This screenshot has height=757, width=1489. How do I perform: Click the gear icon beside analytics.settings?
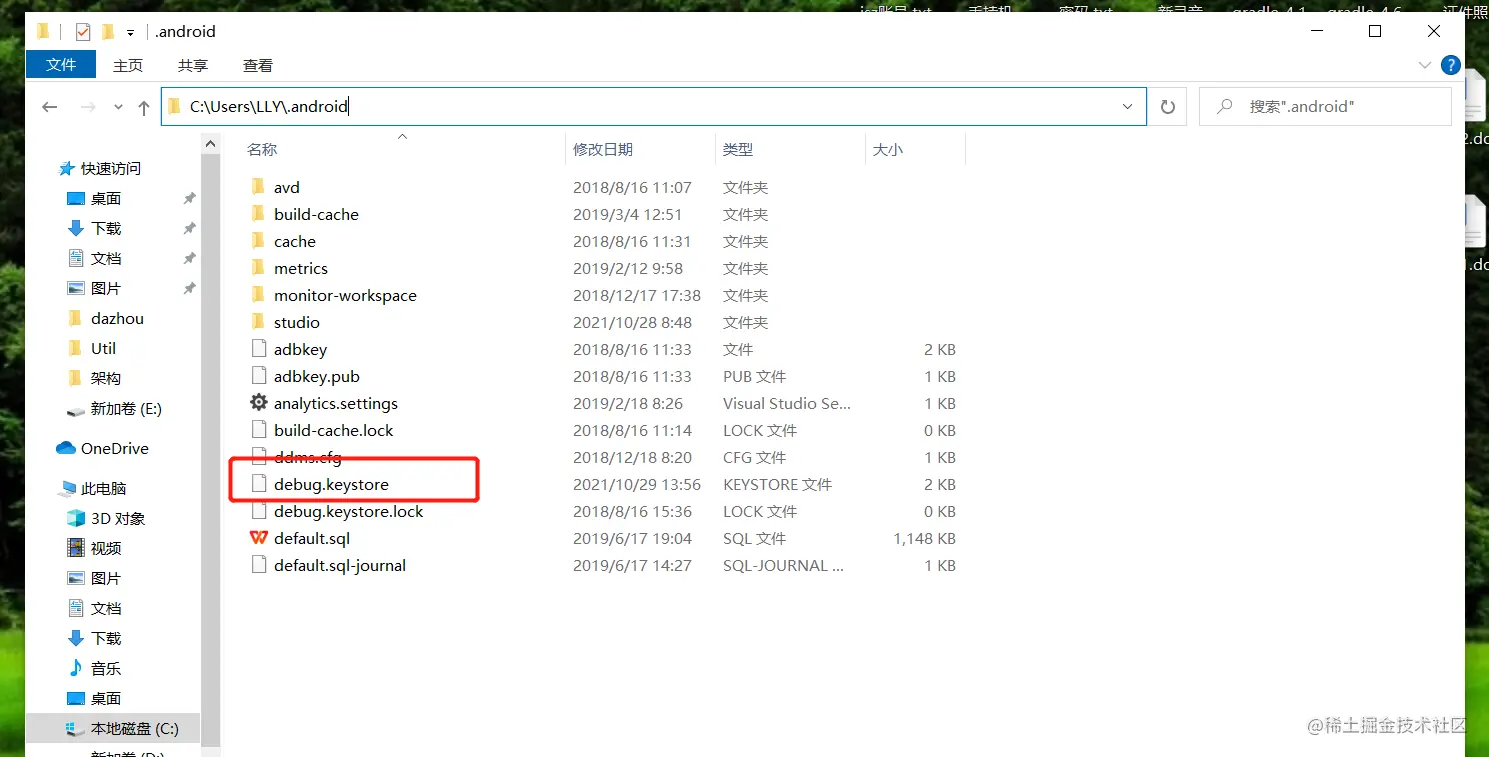point(258,403)
